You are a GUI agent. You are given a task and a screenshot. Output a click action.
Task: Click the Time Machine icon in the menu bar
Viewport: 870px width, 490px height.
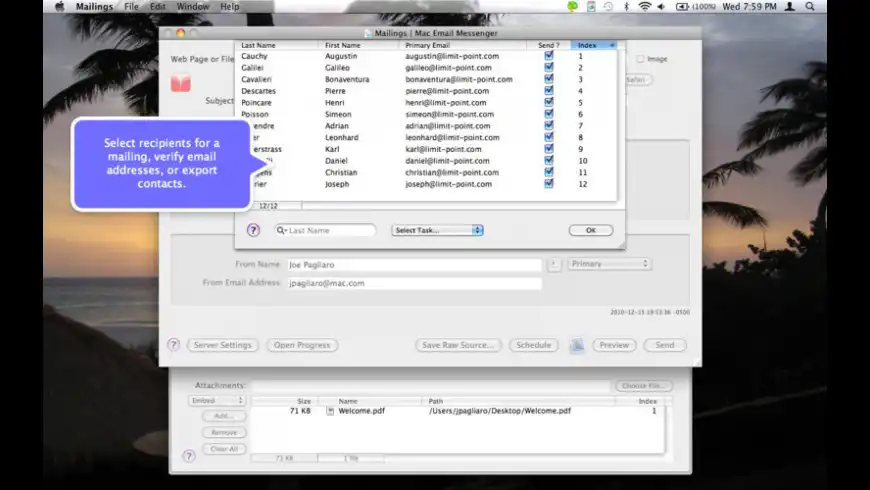pyautogui.click(x=609, y=7)
